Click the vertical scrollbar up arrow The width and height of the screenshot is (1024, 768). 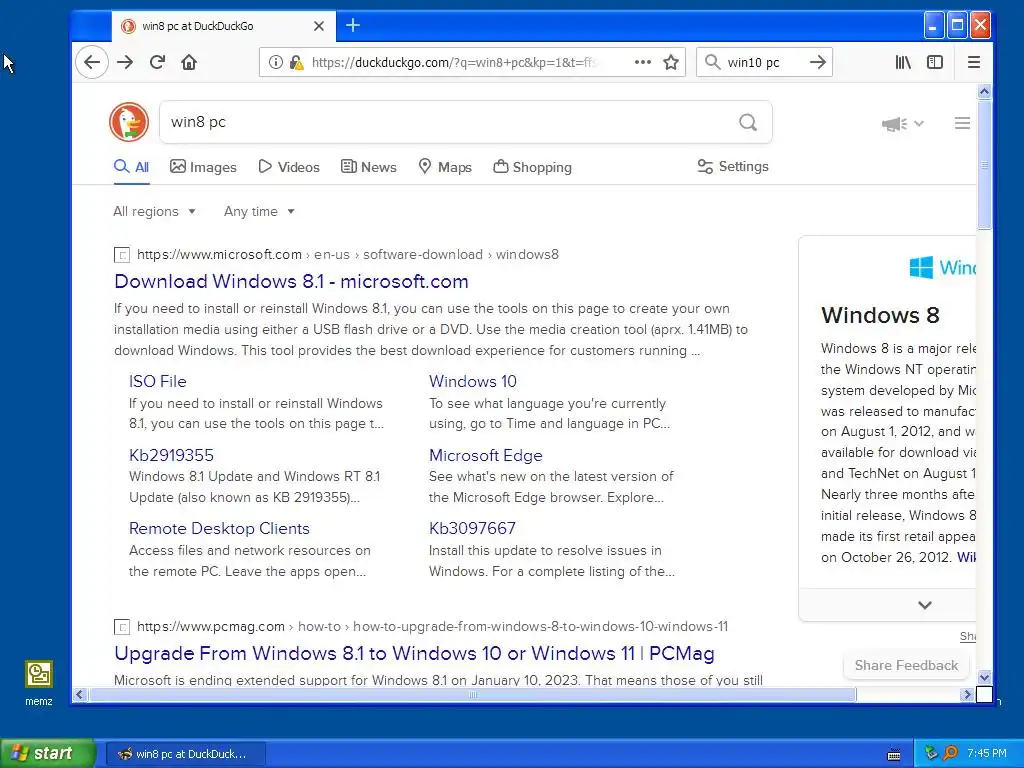tap(984, 91)
